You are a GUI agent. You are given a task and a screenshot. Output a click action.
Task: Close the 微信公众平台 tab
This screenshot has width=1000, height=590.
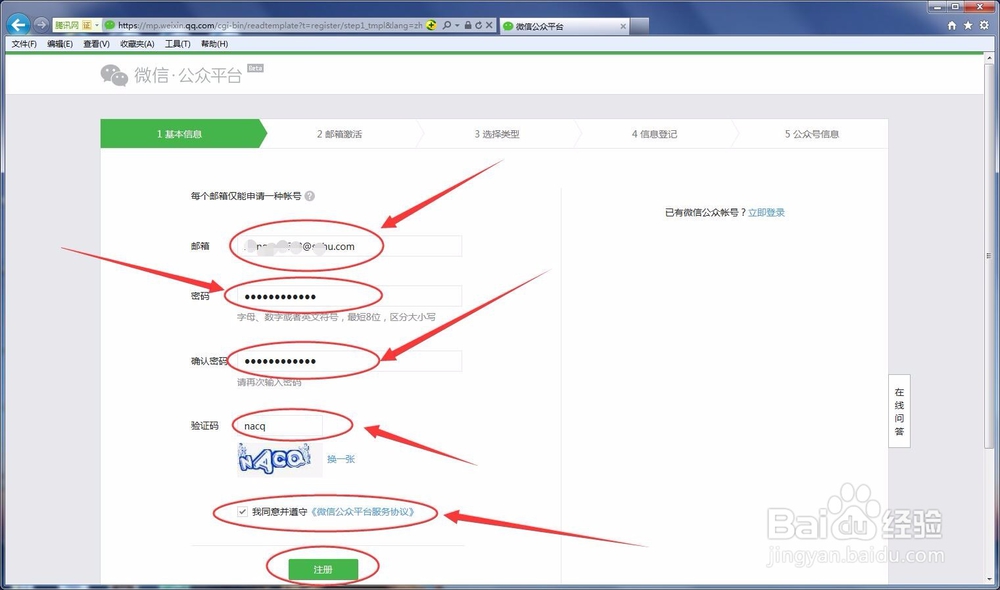[x=623, y=26]
